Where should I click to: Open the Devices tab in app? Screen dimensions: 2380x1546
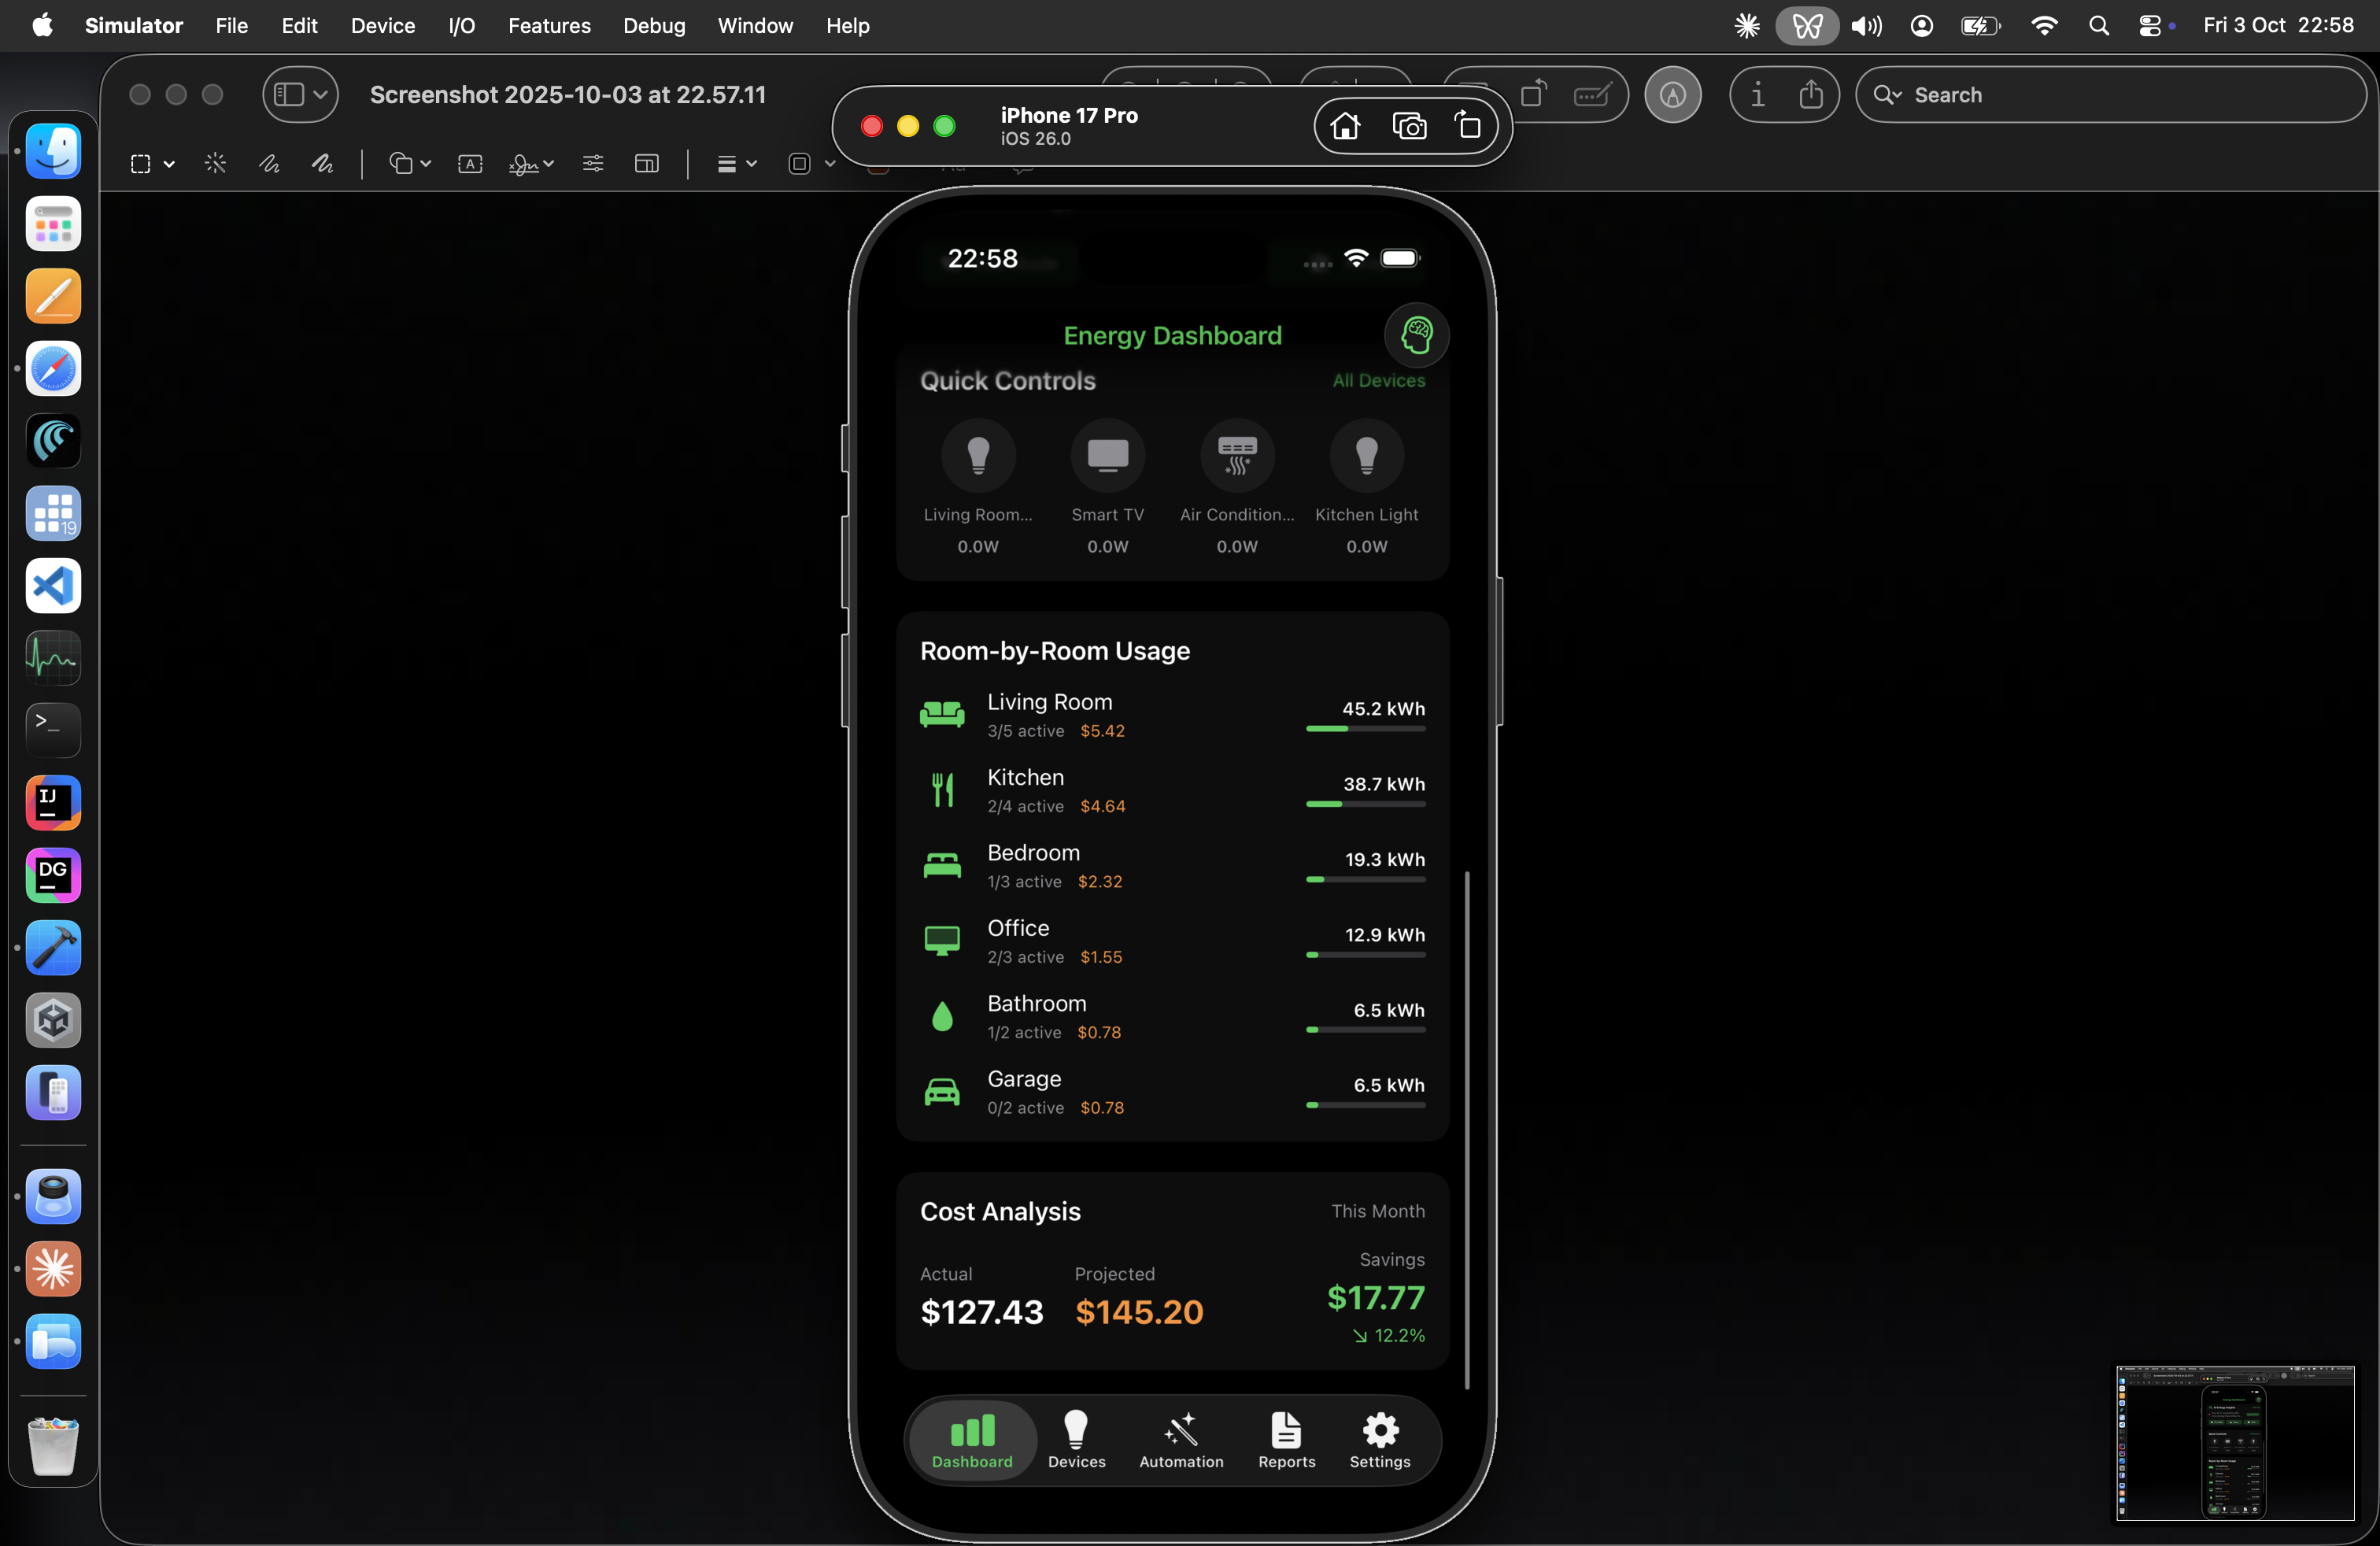(x=1076, y=1440)
